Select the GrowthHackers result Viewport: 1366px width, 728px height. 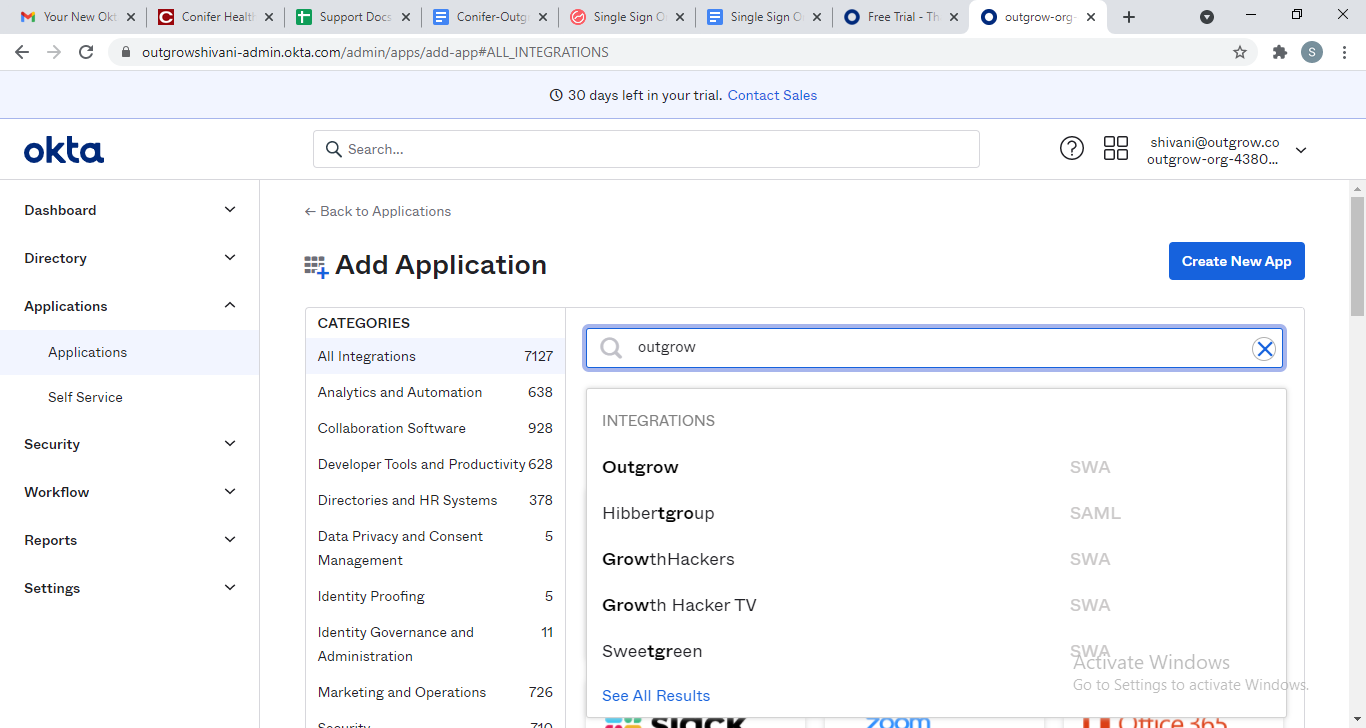point(936,559)
